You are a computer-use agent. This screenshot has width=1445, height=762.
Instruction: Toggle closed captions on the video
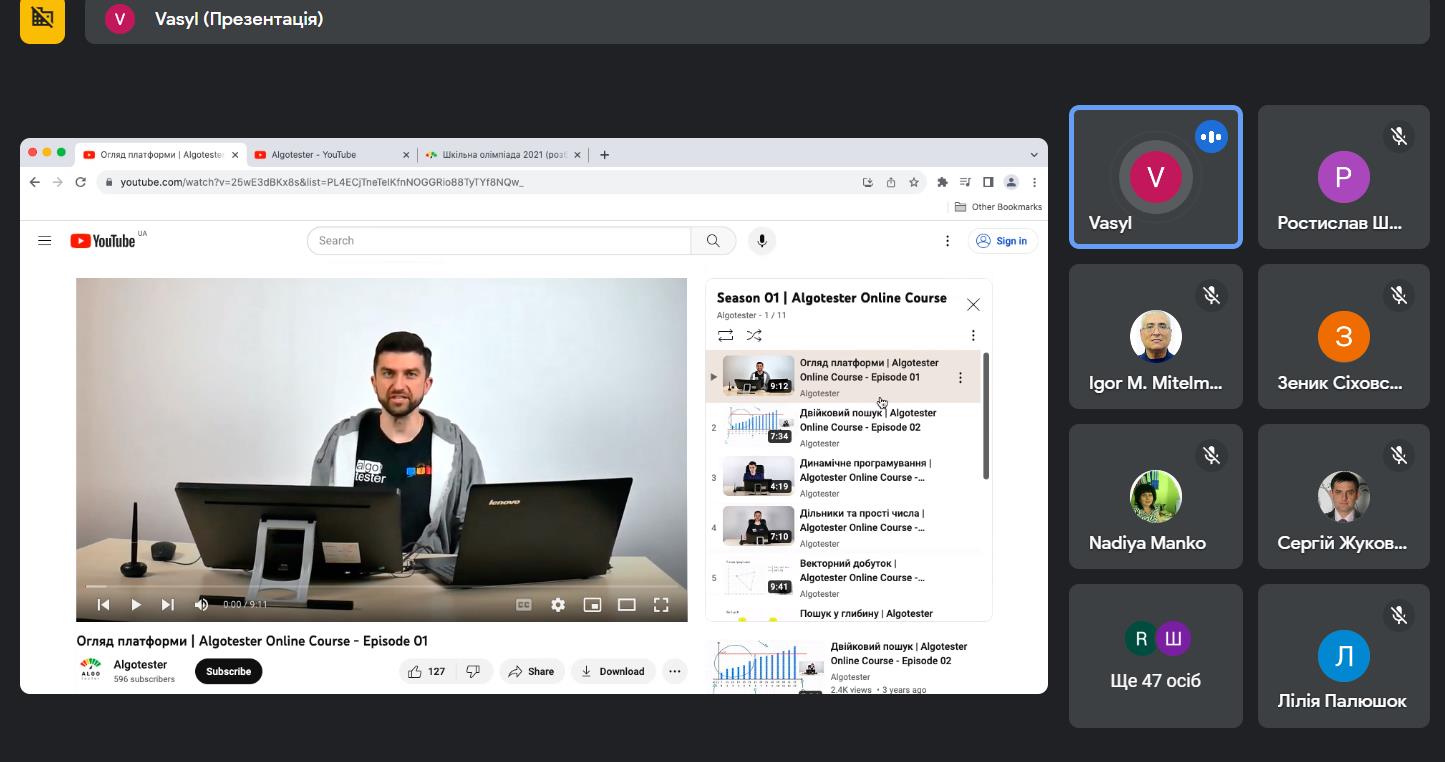click(x=523, y=605)
